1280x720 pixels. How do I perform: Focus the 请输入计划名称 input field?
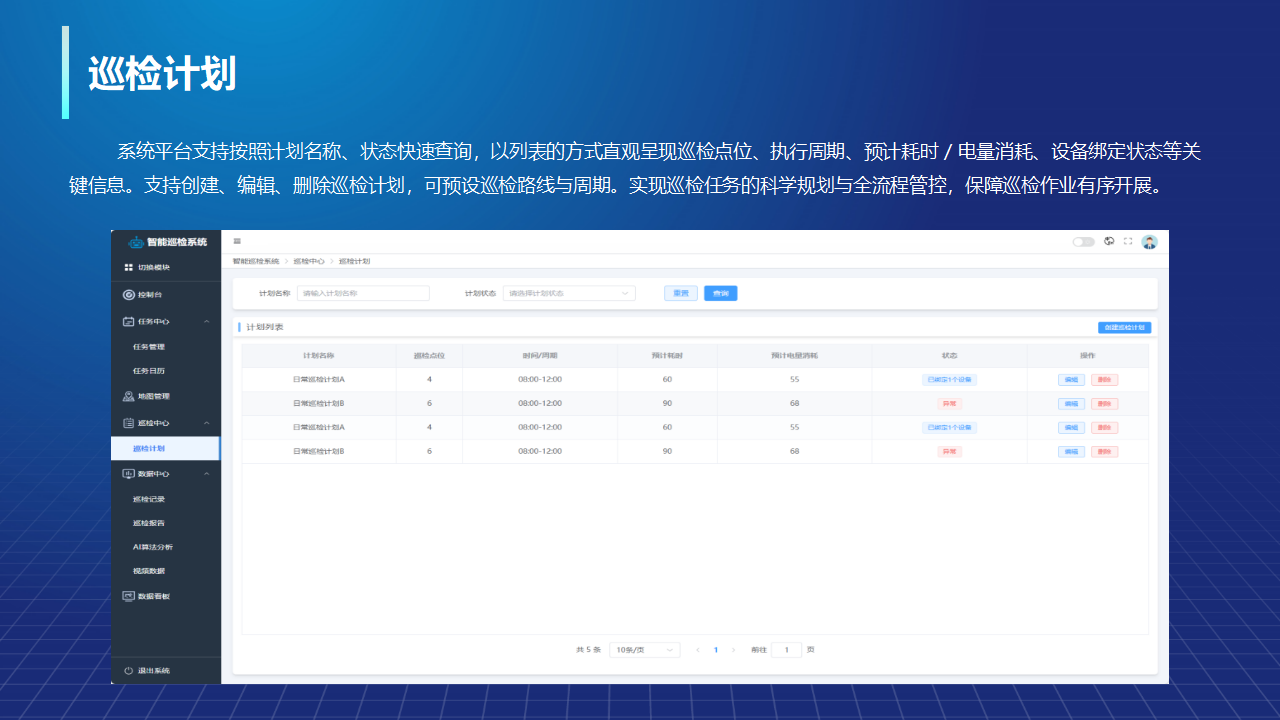point(363,293)
